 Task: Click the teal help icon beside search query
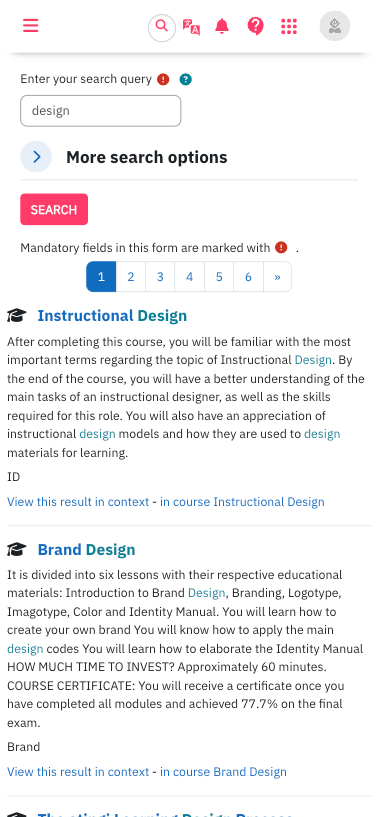tap(185, 80)
